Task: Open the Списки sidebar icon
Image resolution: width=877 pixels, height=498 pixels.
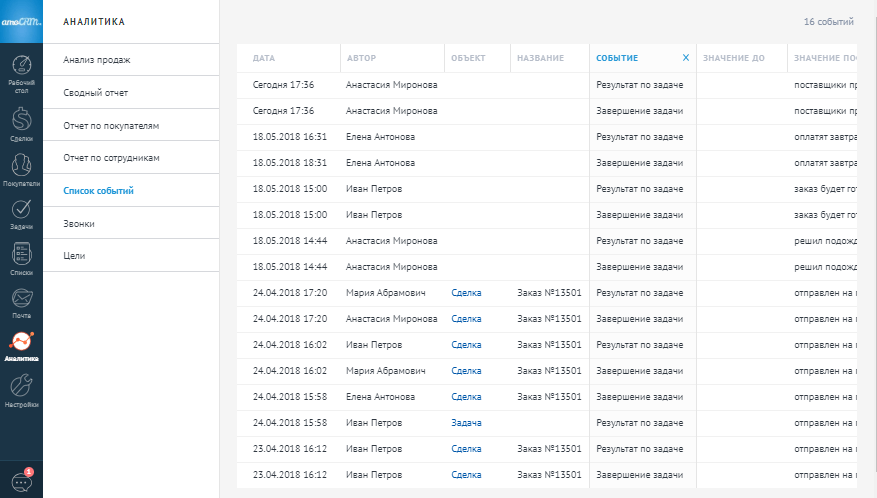Action: click(21, 254)
